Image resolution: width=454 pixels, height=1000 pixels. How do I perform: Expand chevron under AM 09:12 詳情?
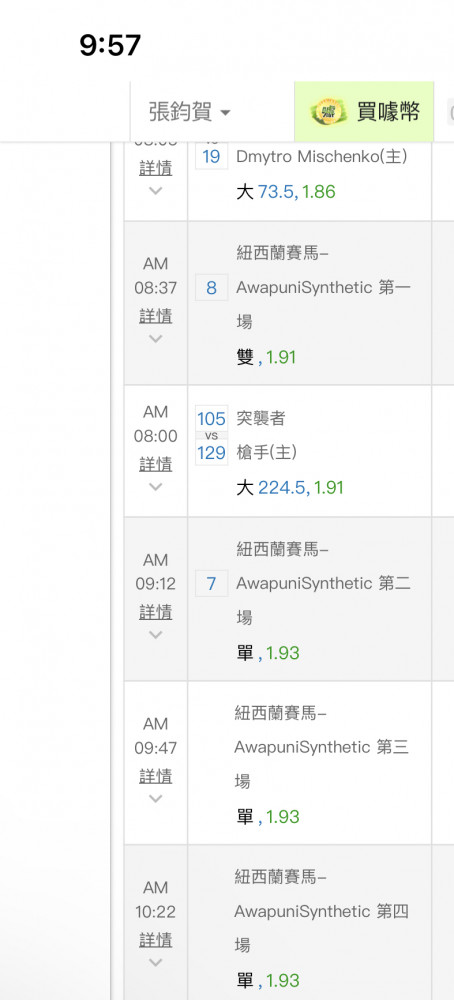156,635
